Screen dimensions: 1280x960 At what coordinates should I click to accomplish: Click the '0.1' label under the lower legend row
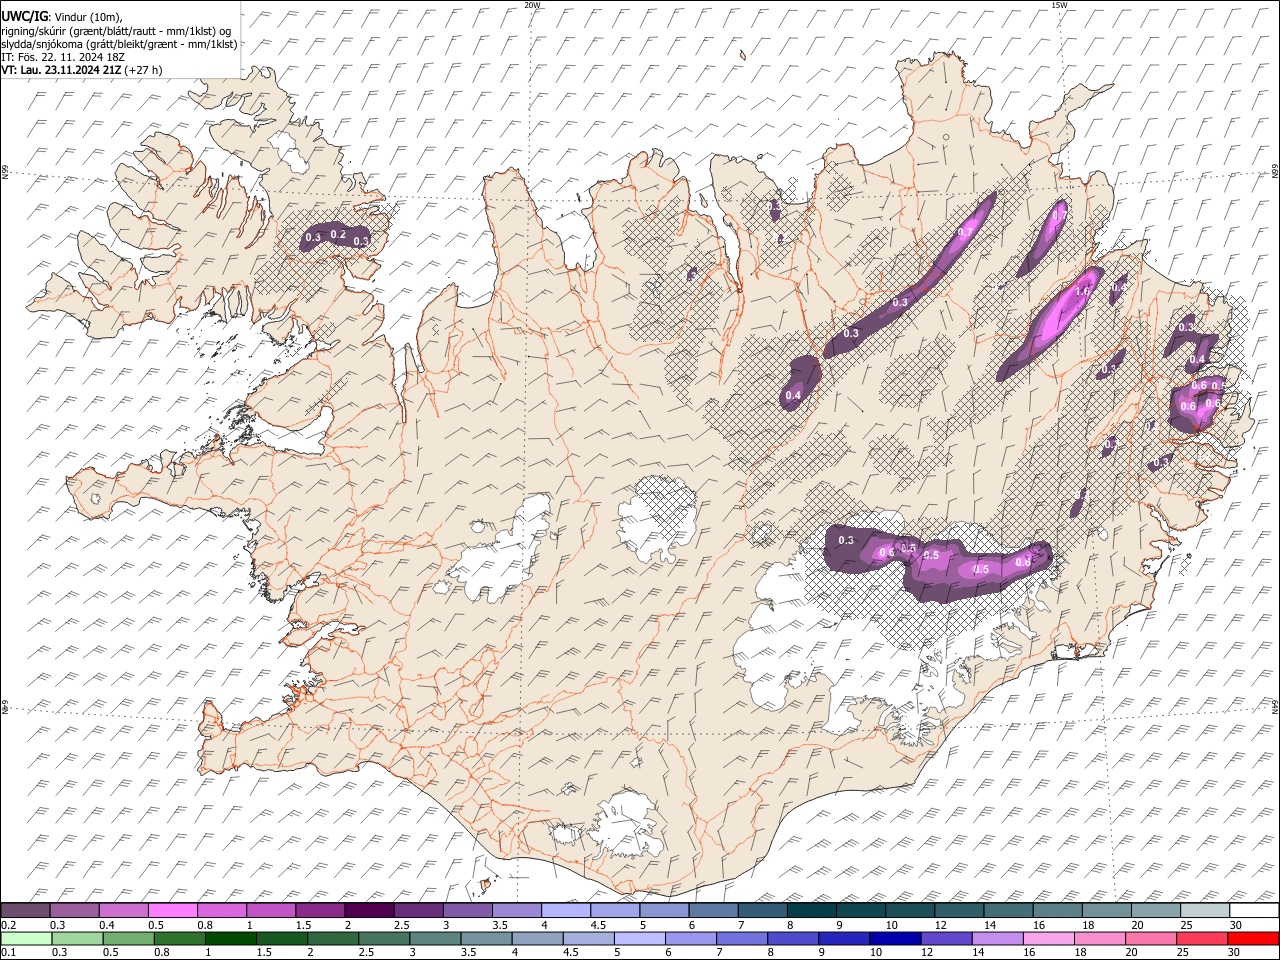[x=7, y=953]
